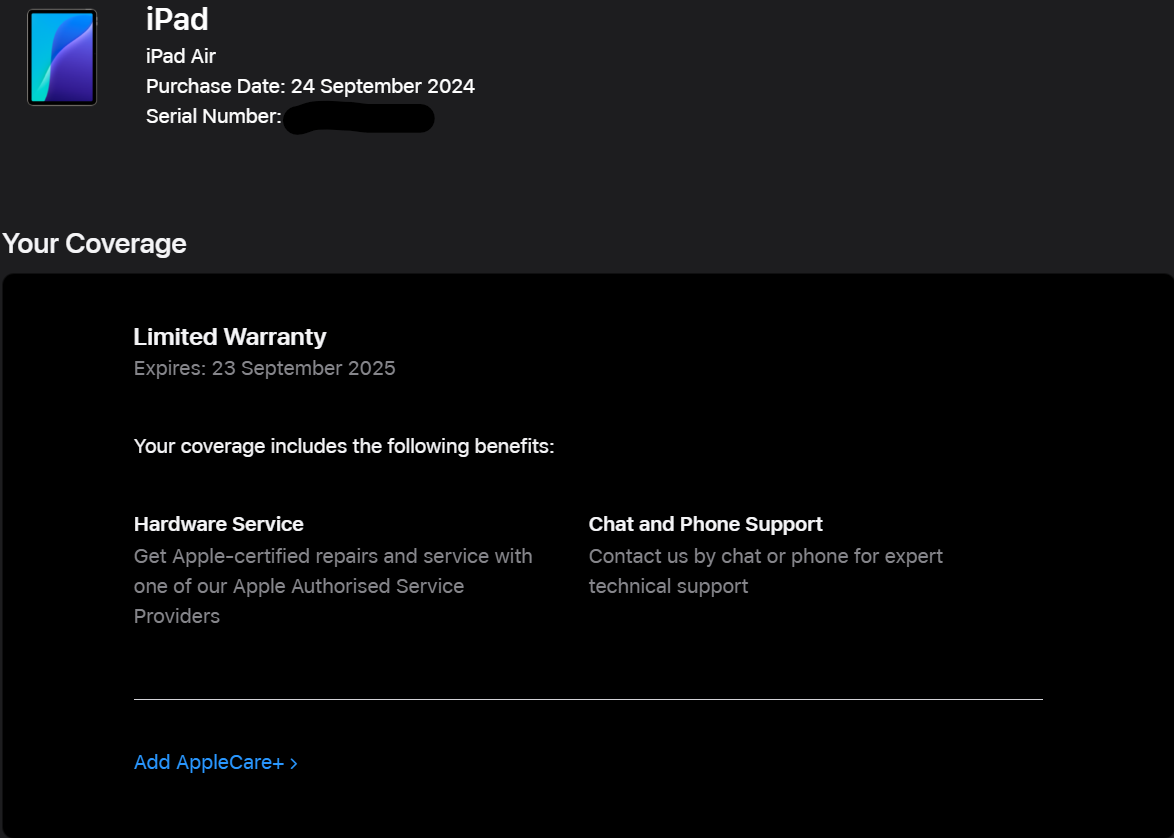Viewport: 1174px width, 838px height.
Task: Click the iPad Air device image
Action: point(62,57)
